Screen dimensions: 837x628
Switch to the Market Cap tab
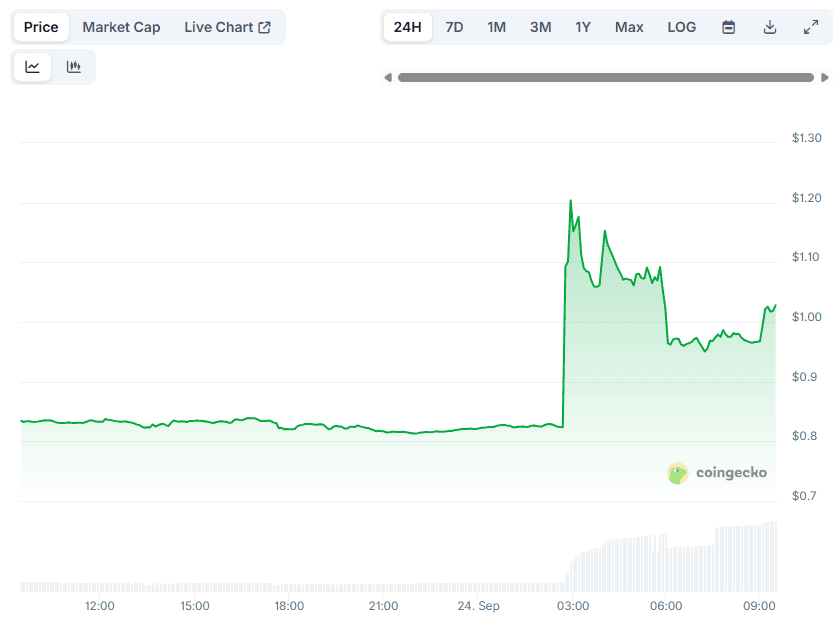tap(121, 27)
